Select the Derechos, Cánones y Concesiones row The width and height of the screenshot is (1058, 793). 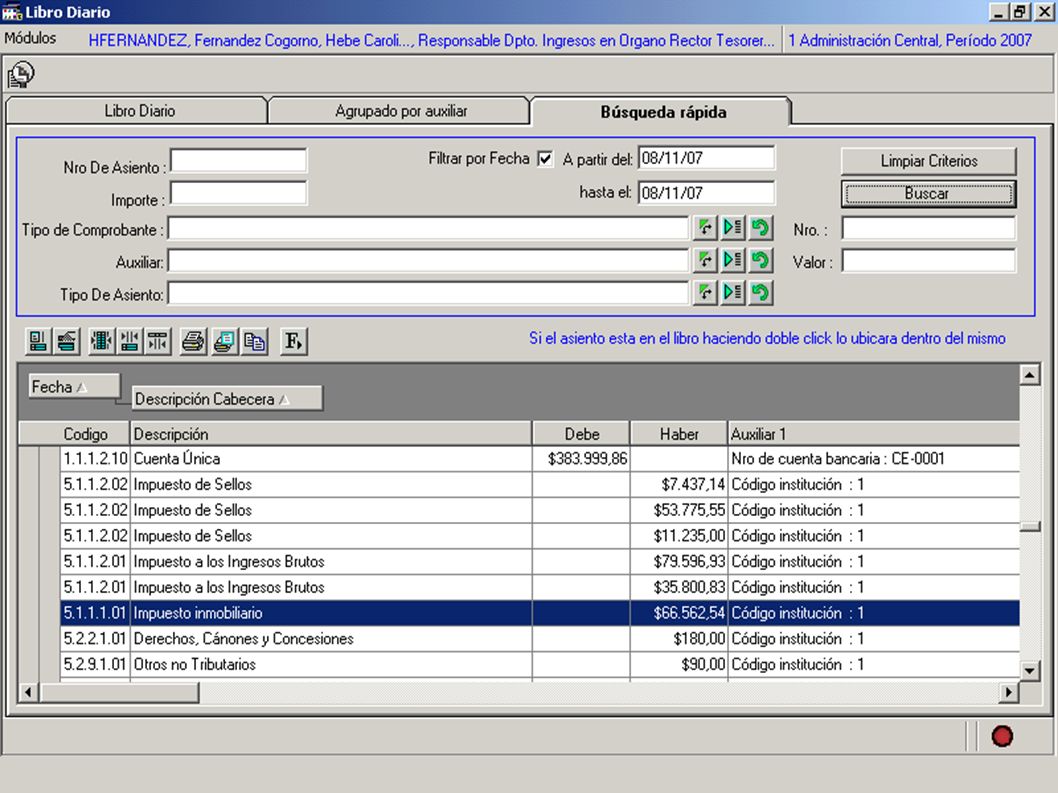click(x=540, y=638)
